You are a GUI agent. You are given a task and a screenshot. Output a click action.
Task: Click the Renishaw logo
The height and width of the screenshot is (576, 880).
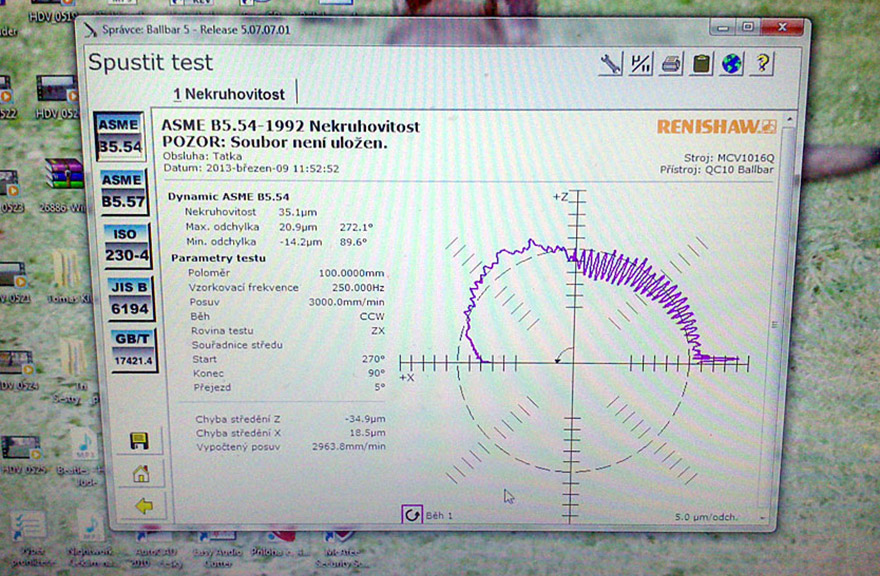(717, 127)
